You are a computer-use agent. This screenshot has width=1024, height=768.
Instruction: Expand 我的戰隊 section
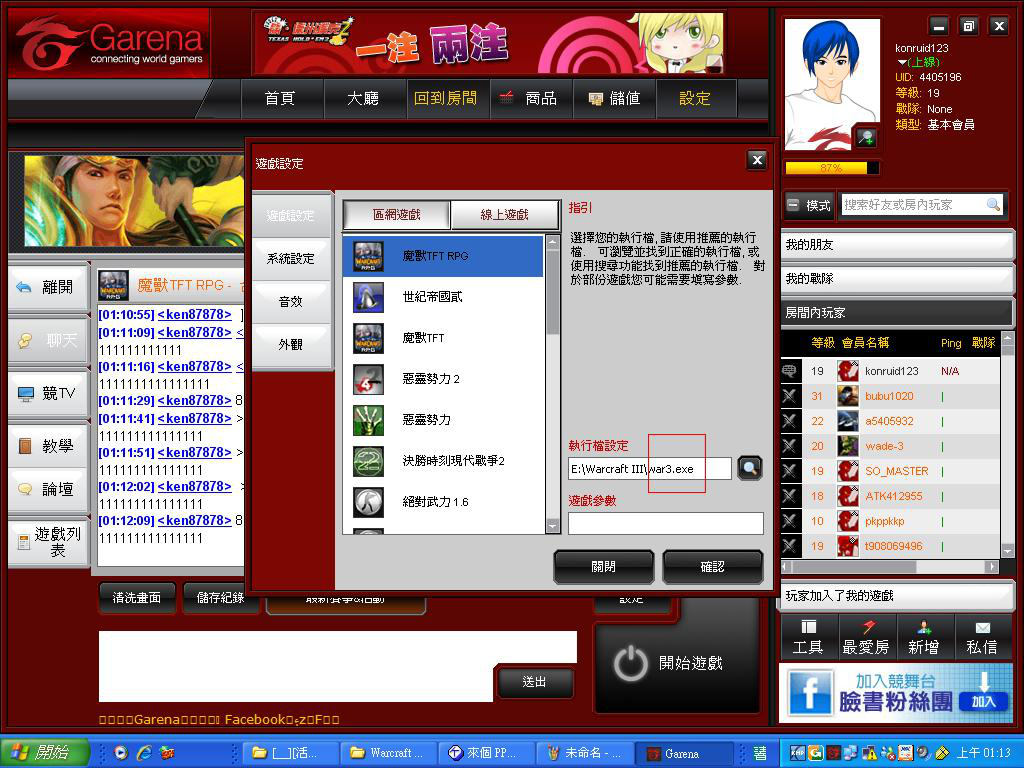897,279
